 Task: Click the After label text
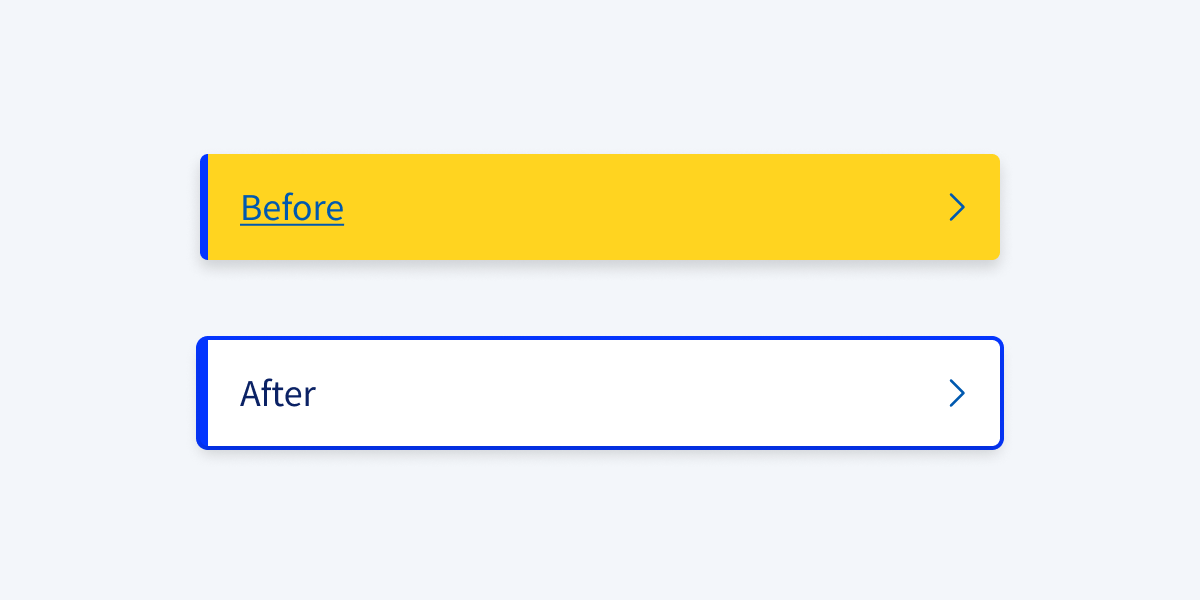point(278,394)
